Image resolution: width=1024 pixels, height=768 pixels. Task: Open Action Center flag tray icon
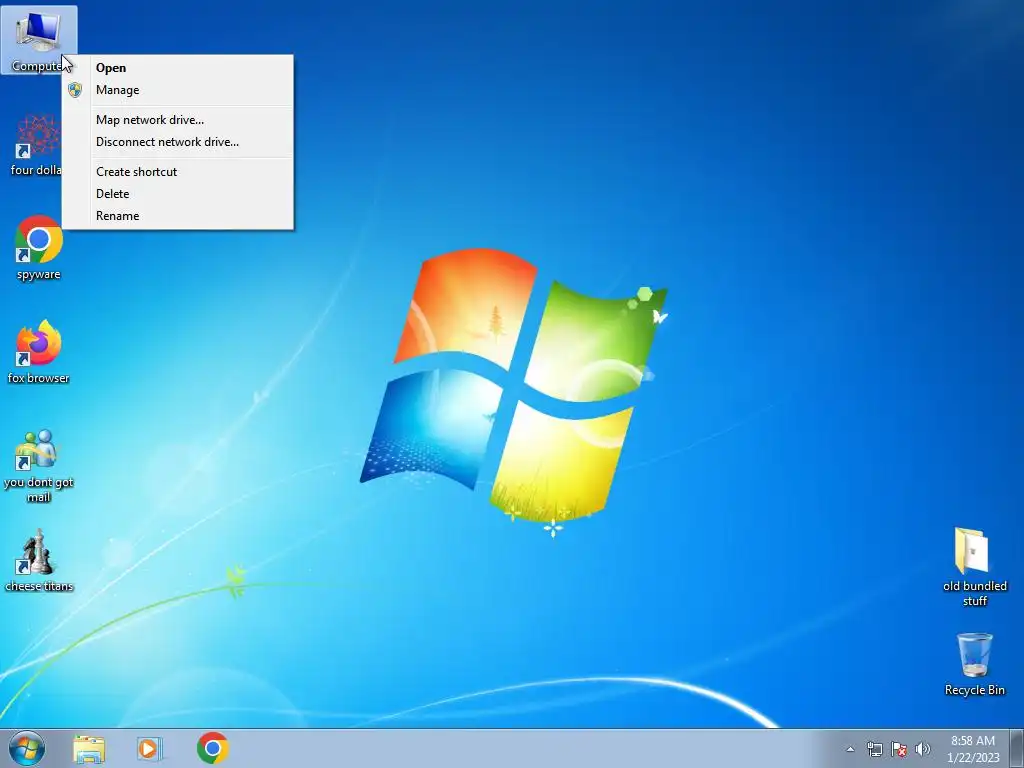coord(899,749)
